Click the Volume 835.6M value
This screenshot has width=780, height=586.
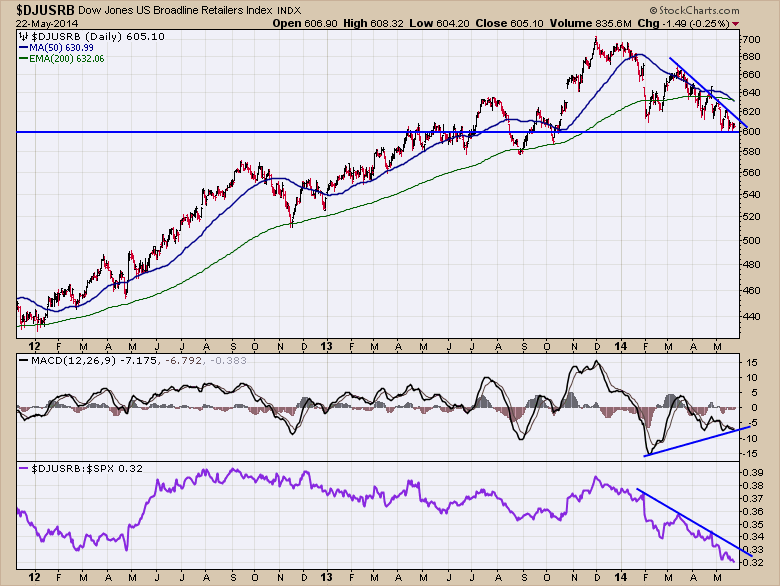point(590,23)
